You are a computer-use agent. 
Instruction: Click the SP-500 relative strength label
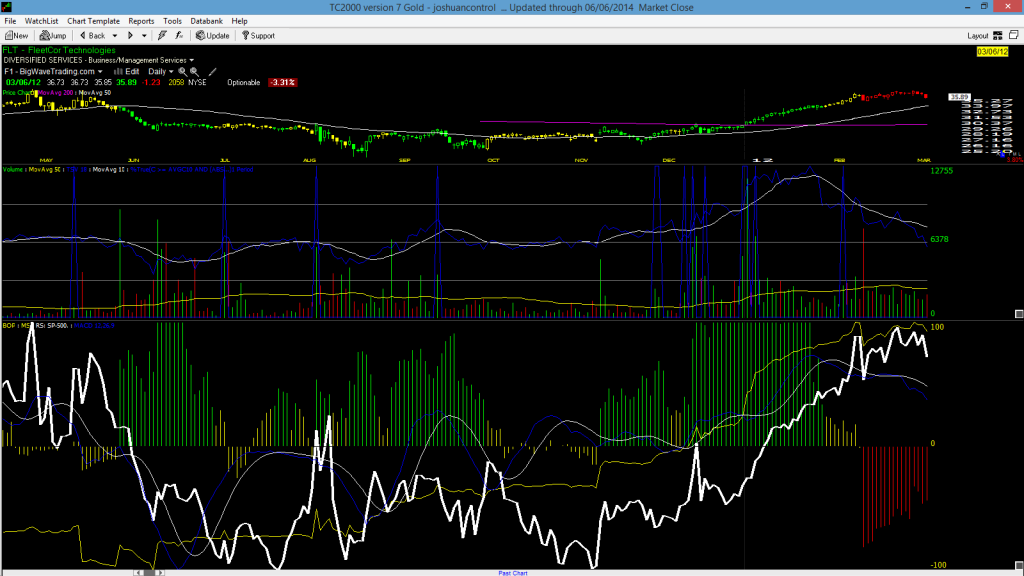point(52,325)
